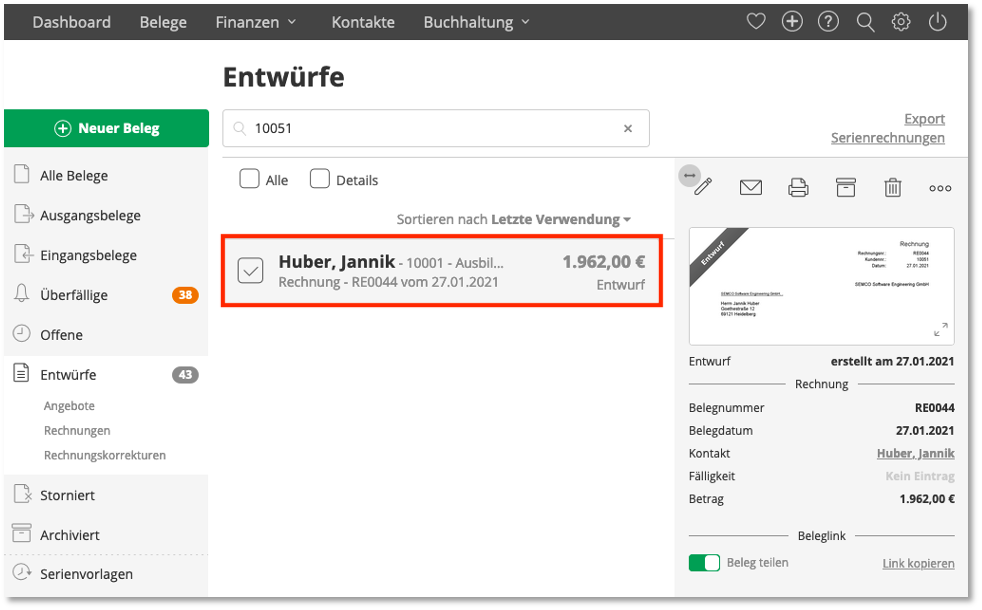Image resolution: width=982 pixels, height=610 pixels.
Task: Open the settings gear icon
Action: click(x=901, y=22)
